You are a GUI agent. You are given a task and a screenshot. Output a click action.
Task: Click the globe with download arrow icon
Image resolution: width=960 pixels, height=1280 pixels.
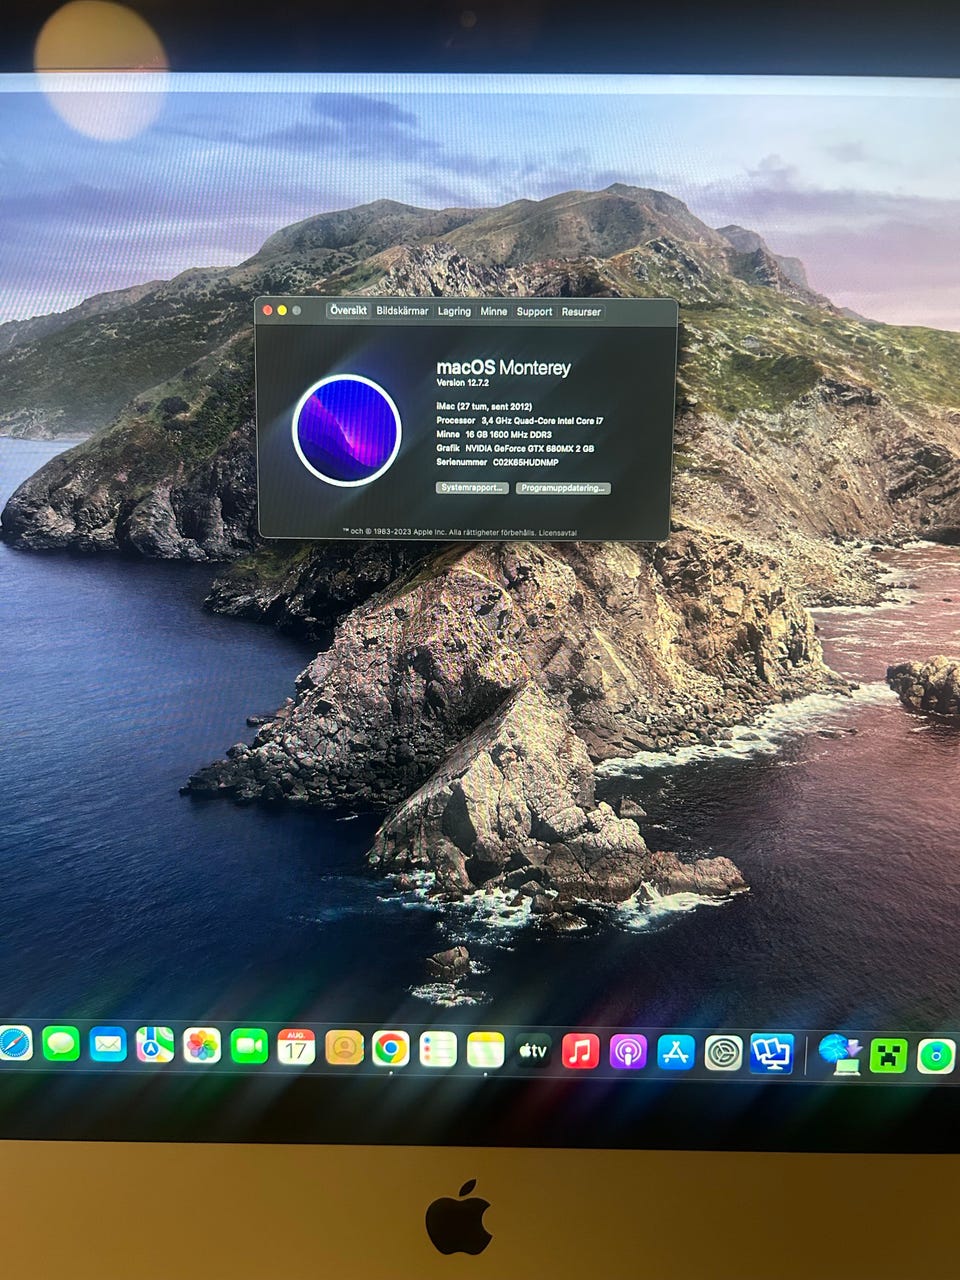[839, 1054]
